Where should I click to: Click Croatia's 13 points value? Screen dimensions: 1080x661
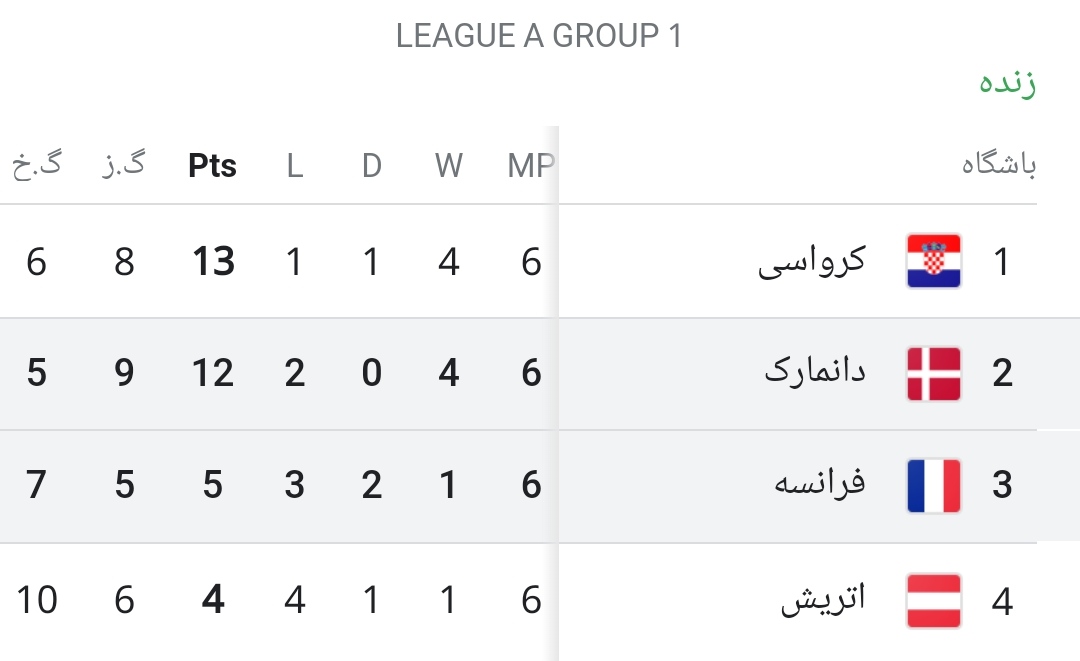214,262
